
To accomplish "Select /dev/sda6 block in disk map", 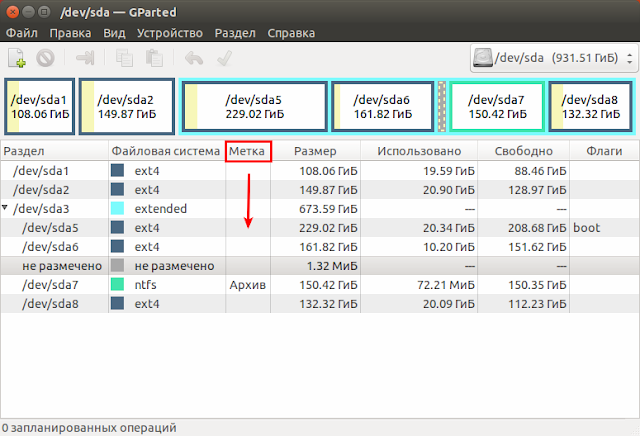I will pos(382,107).
